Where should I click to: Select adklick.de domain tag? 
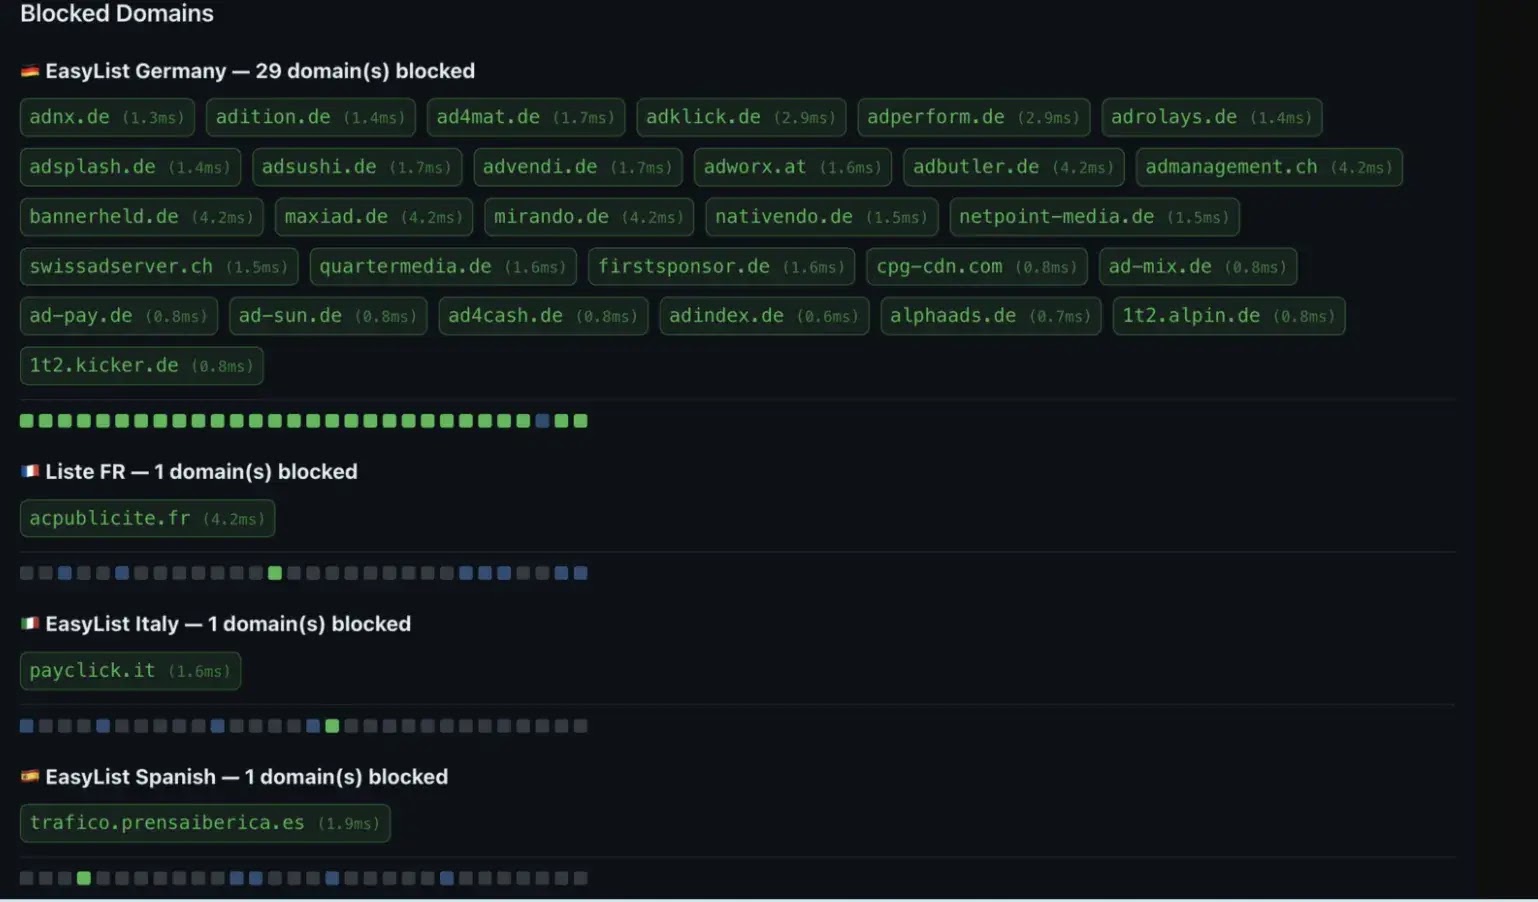click(741, 117)
